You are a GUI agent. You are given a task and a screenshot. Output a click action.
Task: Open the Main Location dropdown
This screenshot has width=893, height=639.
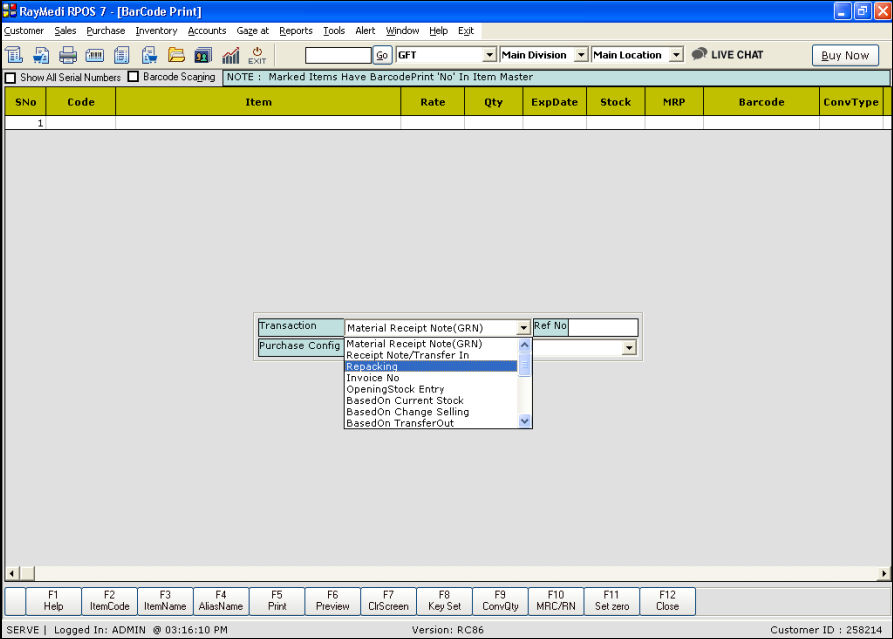pyautogui.click(x=676, y=55)
